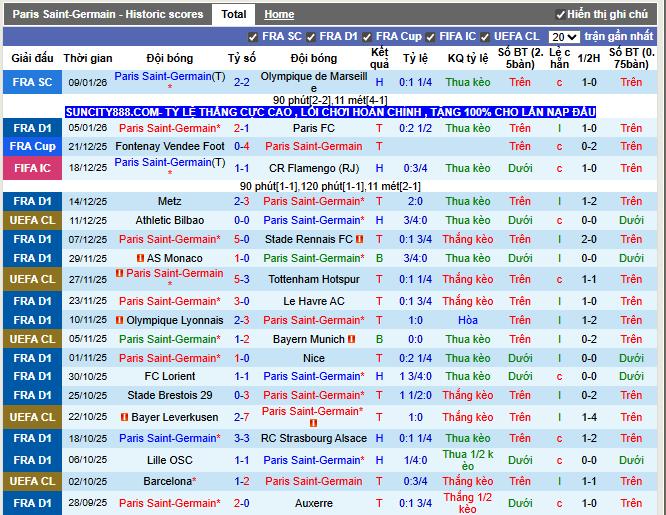Click the FRA SC league label on 09/01/26

pos(32,82)
